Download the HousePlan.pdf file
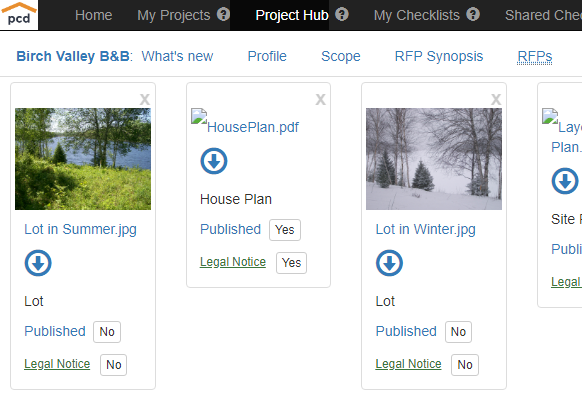 tap(214, 161)
